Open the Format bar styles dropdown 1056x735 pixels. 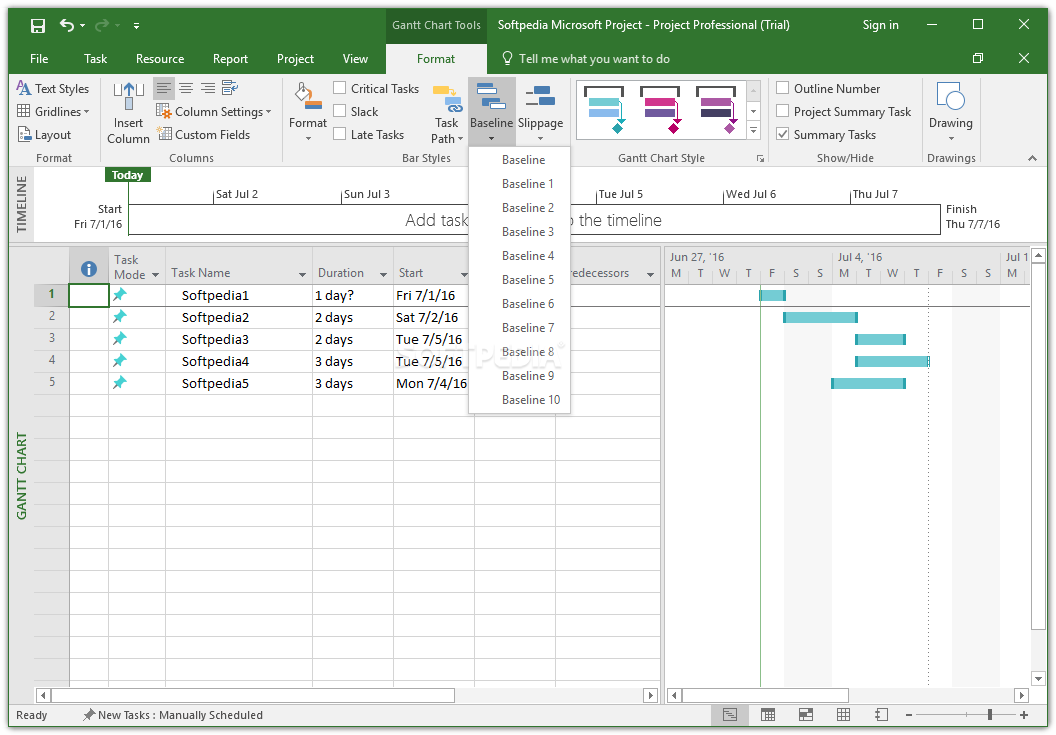[x=308, y=113]
